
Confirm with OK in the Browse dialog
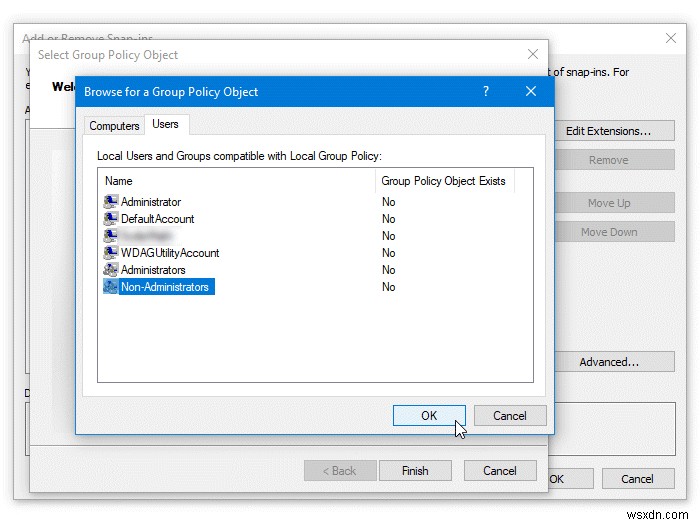point(429,416)
